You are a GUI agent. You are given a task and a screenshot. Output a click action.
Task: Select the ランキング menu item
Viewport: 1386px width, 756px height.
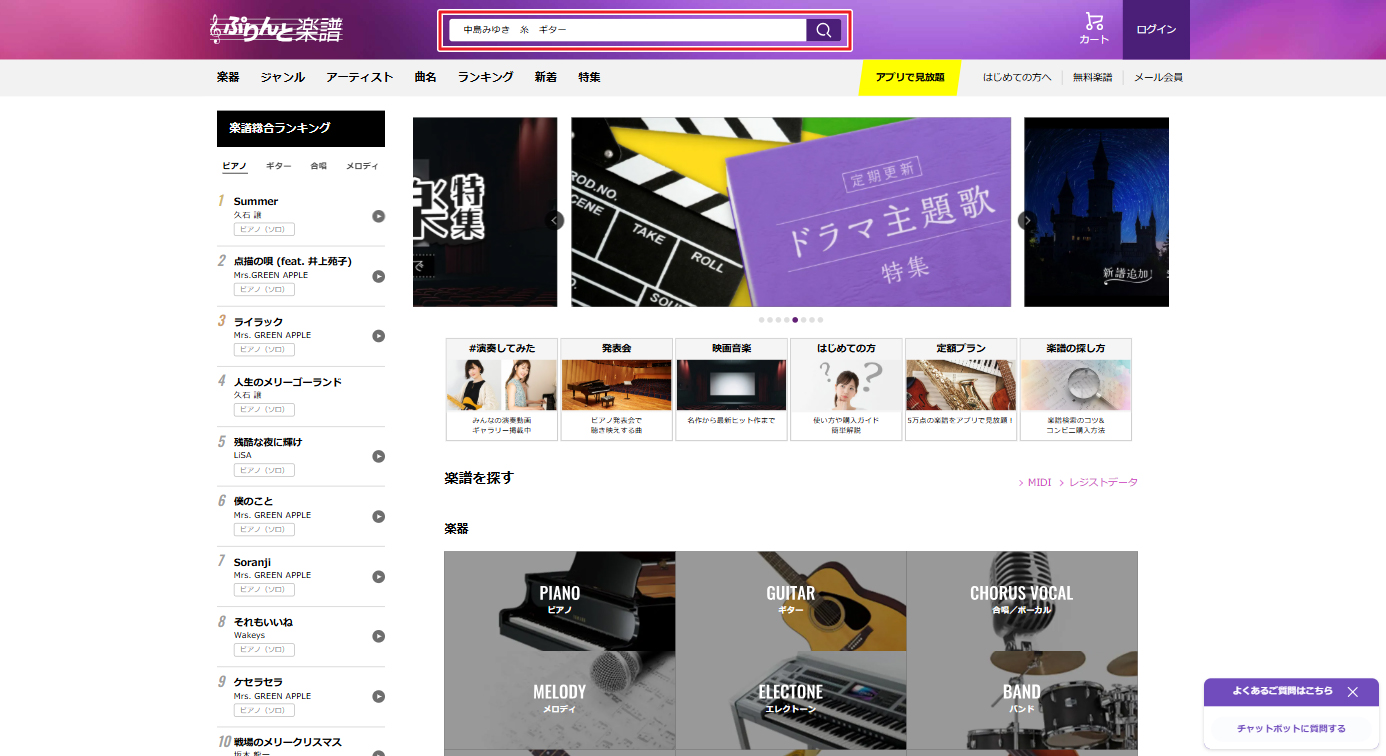coord(485,76)
